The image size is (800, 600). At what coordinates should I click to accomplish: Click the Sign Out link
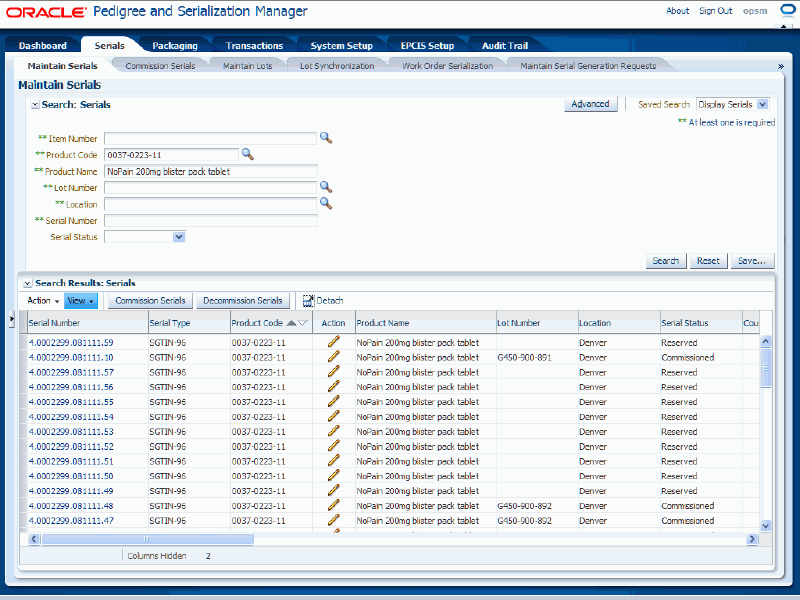tap(715, 11)
